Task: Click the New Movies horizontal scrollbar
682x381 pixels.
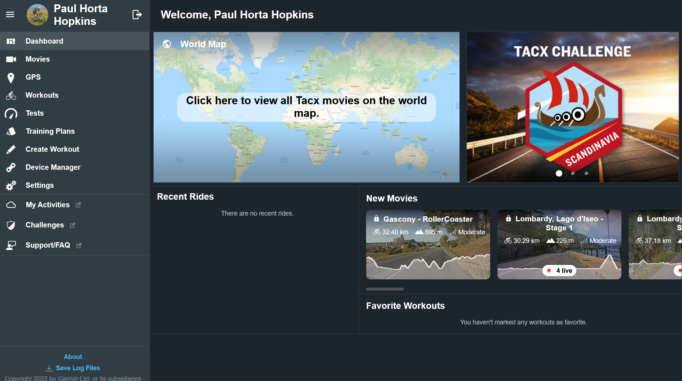Action: [x=385, y=289]
